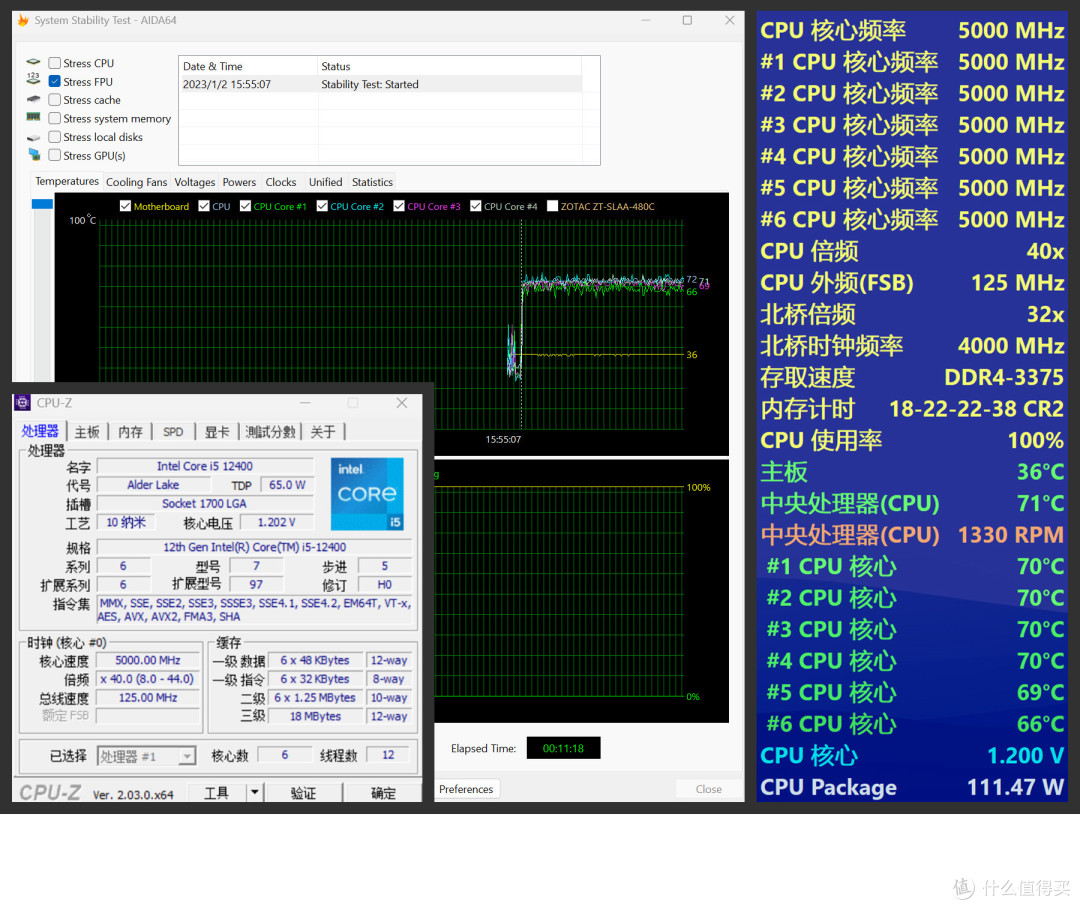Viewport: 1080px width, 910px height.
Task: Click the AIDA64 flame title icon
Action: (23, 20)
